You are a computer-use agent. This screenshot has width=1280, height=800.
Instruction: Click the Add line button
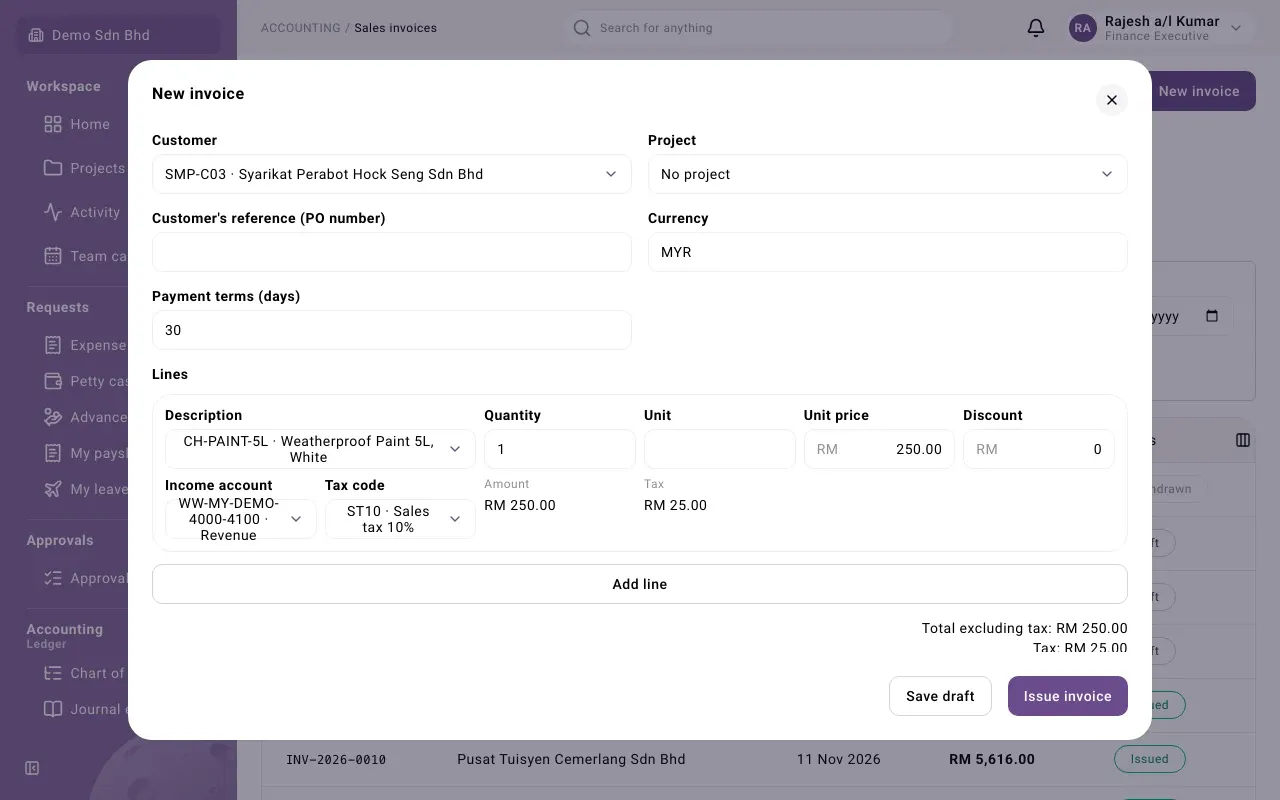coord(640,584)
